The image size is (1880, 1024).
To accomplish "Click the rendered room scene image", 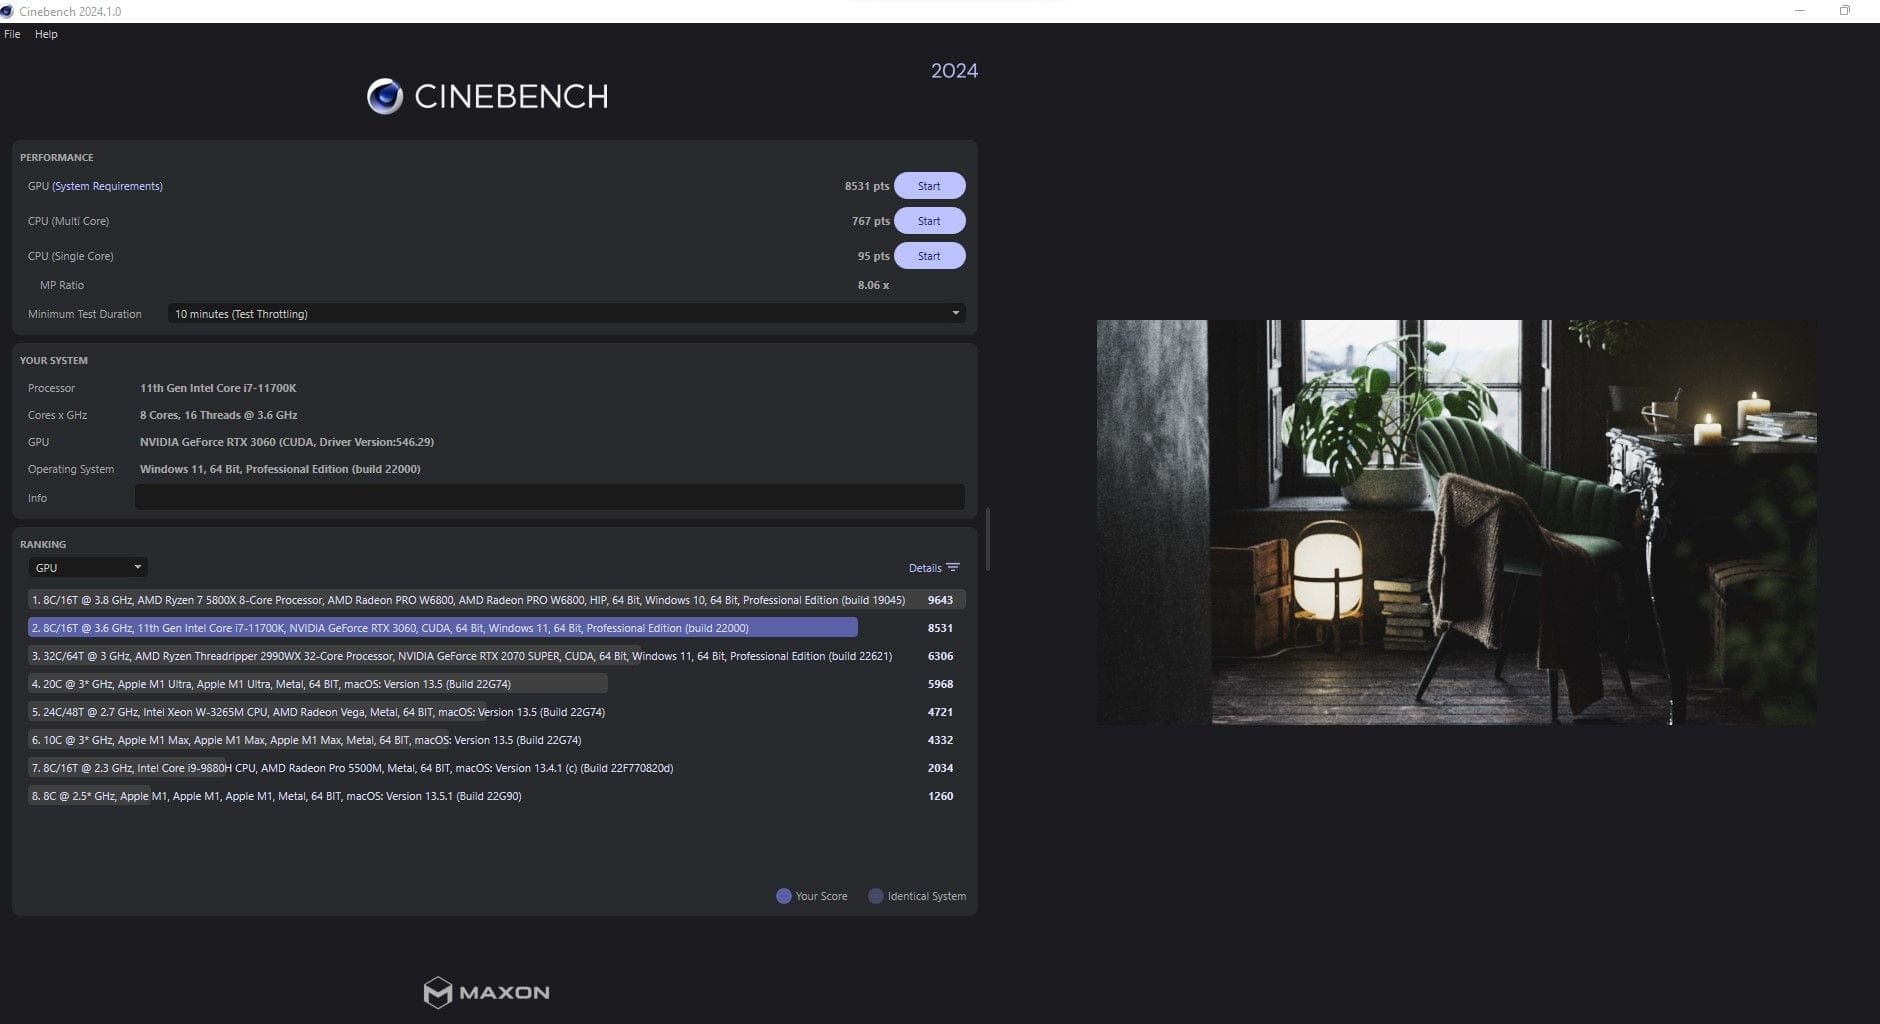I will pyautogui.click(x=1456, y=522).
